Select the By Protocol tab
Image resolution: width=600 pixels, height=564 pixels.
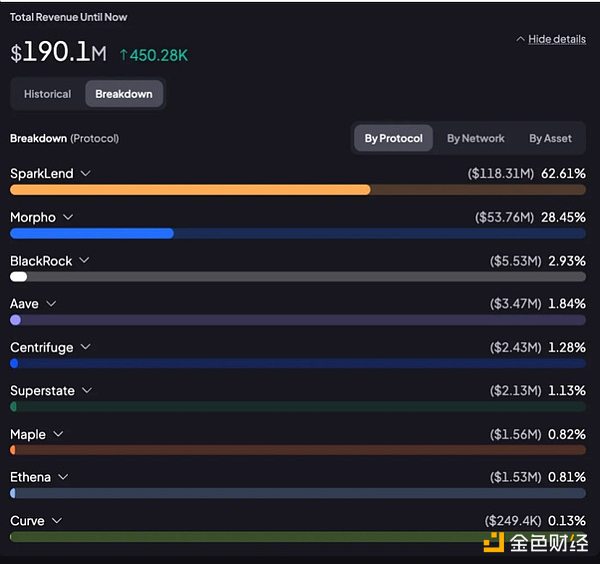pos(393,138)
